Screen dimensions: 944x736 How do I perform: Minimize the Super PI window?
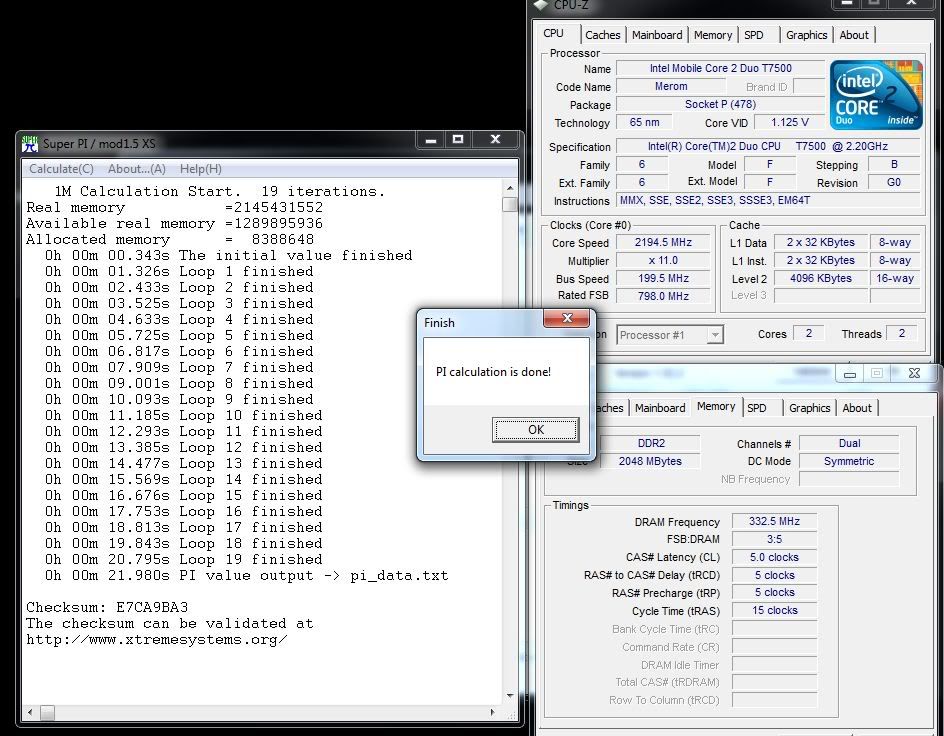[x=430, y=140]
